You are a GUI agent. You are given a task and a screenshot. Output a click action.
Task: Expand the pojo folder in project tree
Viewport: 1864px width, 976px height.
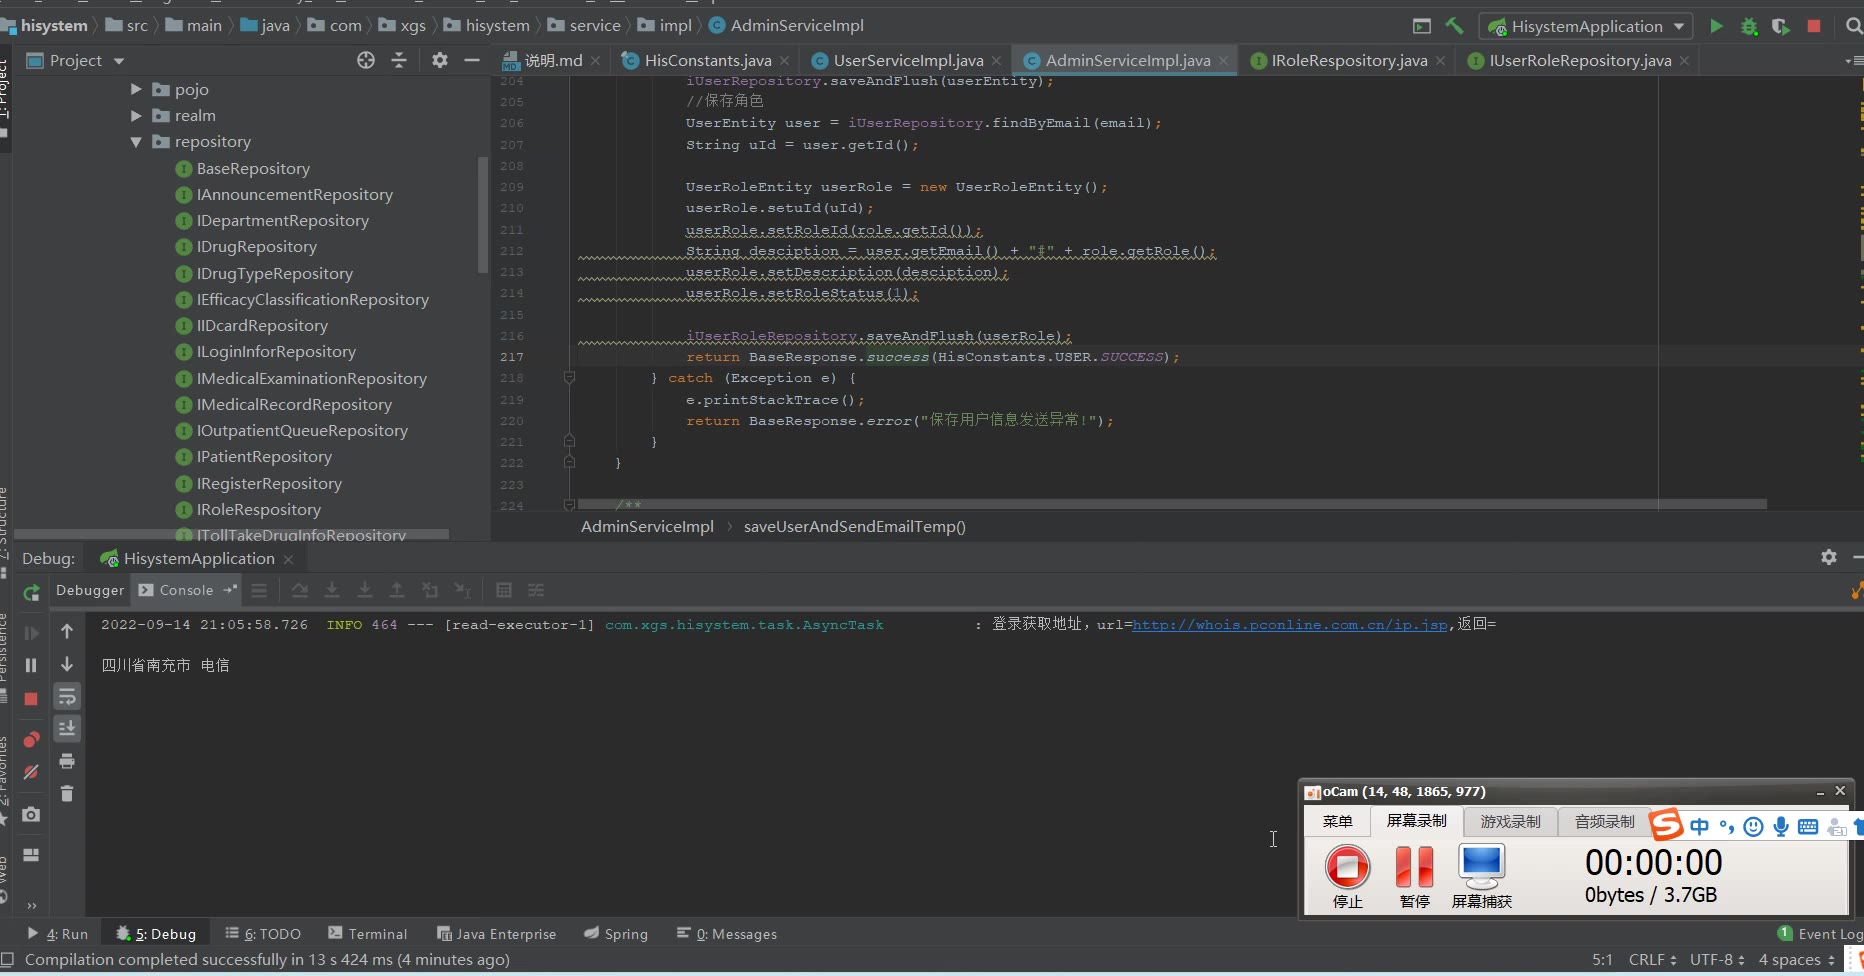click(x=136, y=89)
